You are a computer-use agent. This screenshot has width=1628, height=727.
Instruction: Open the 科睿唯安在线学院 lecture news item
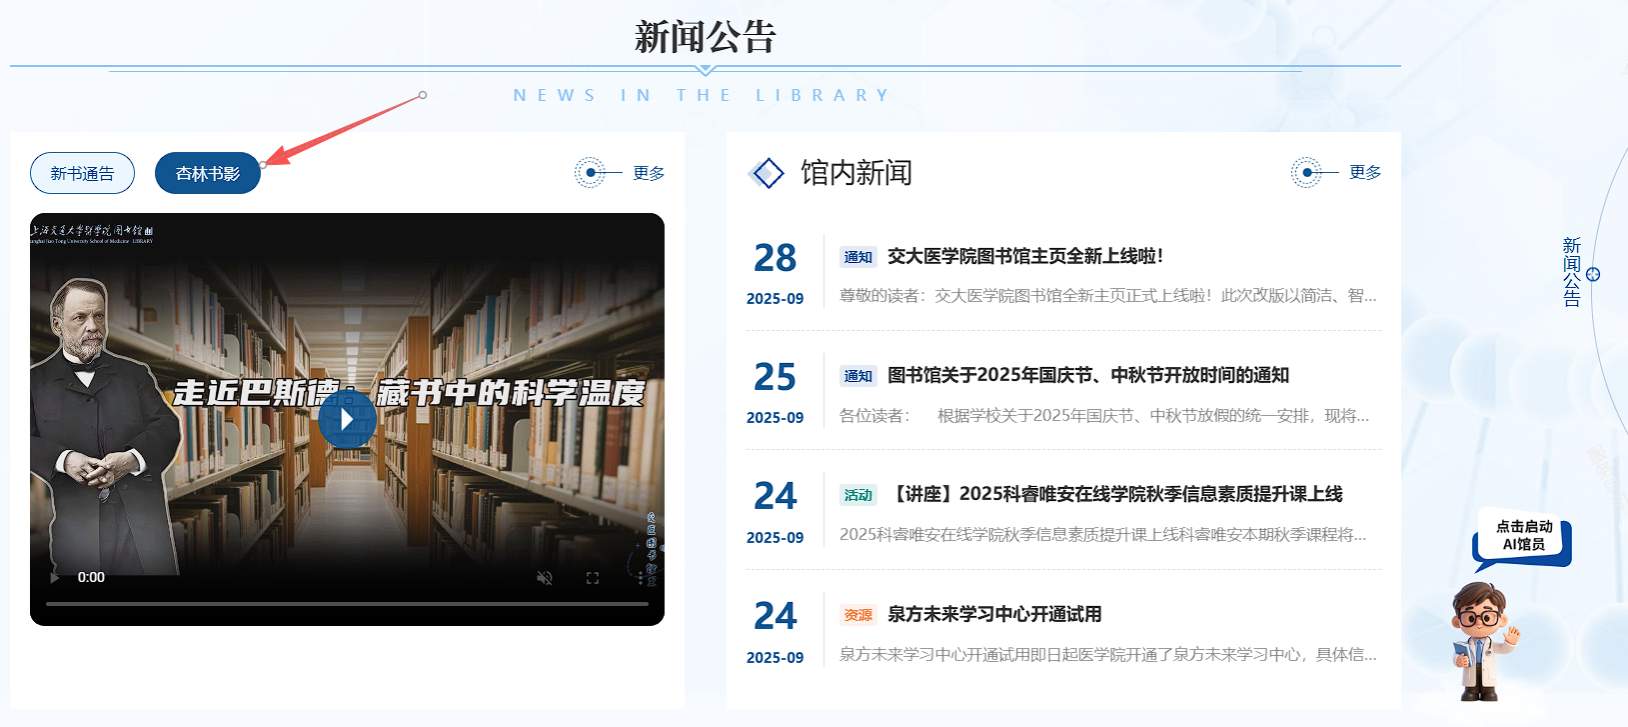click(x=1114, y=494)
